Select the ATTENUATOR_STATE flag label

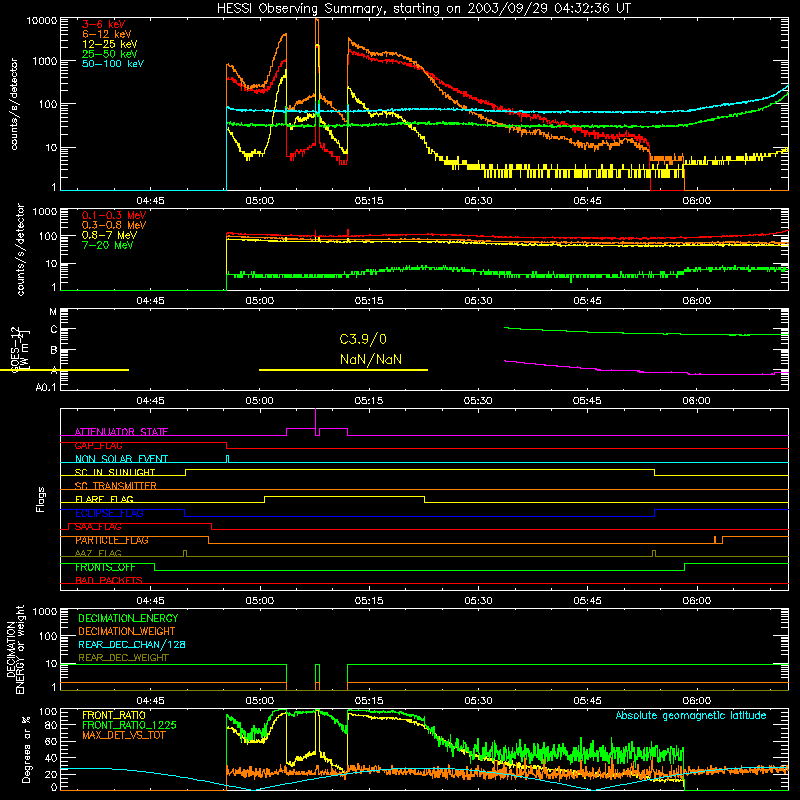click(121, 432)
